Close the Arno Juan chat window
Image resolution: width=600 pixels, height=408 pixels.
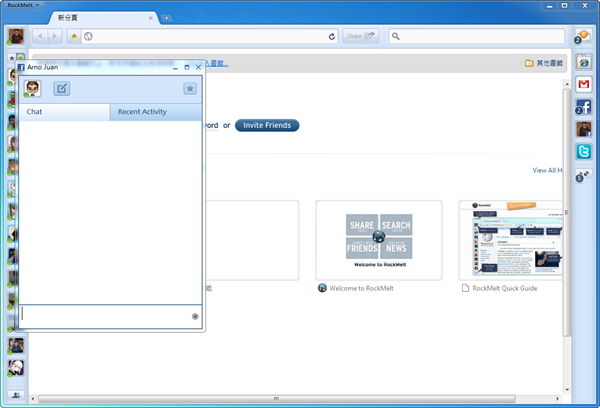coord(198,67)
